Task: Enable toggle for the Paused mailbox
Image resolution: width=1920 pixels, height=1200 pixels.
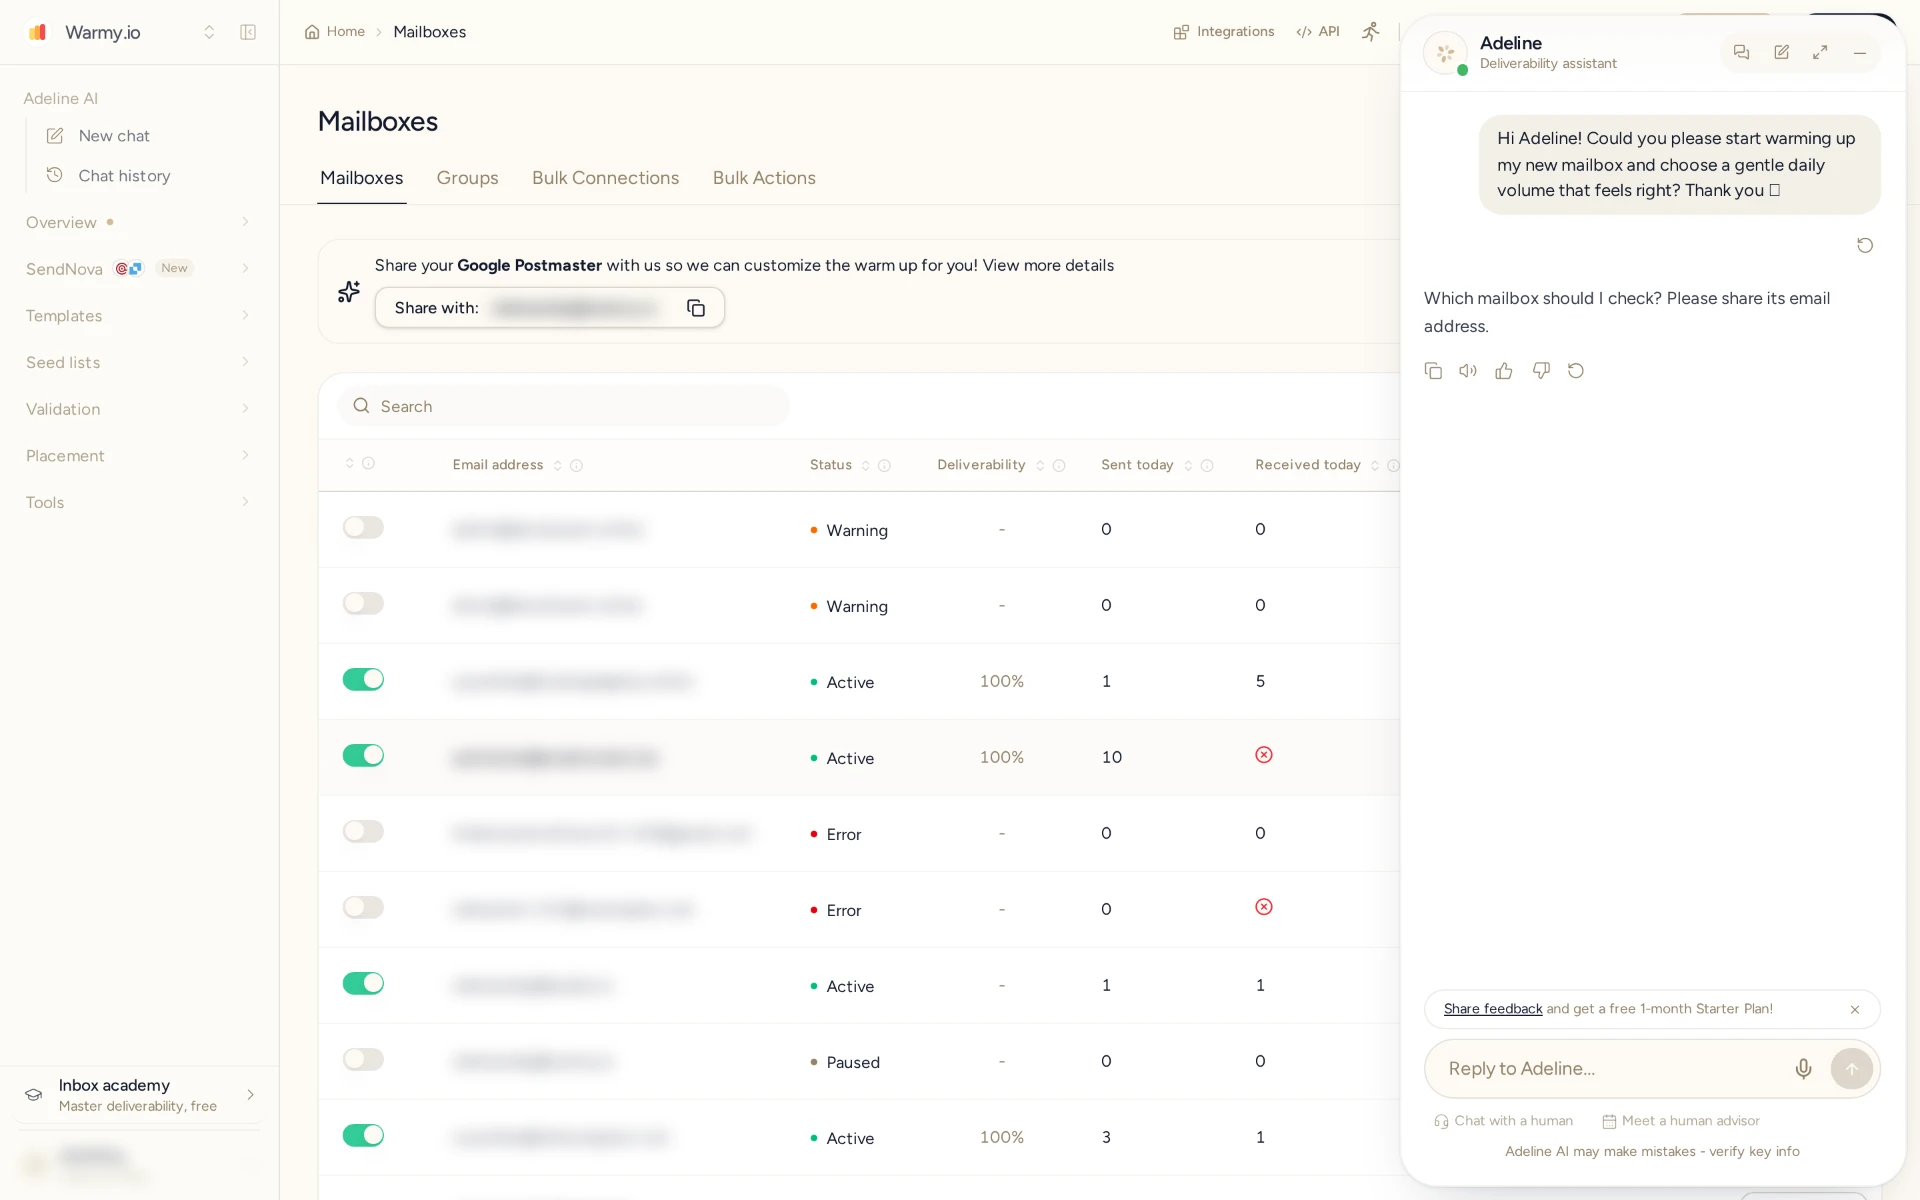Action: 363,1059
